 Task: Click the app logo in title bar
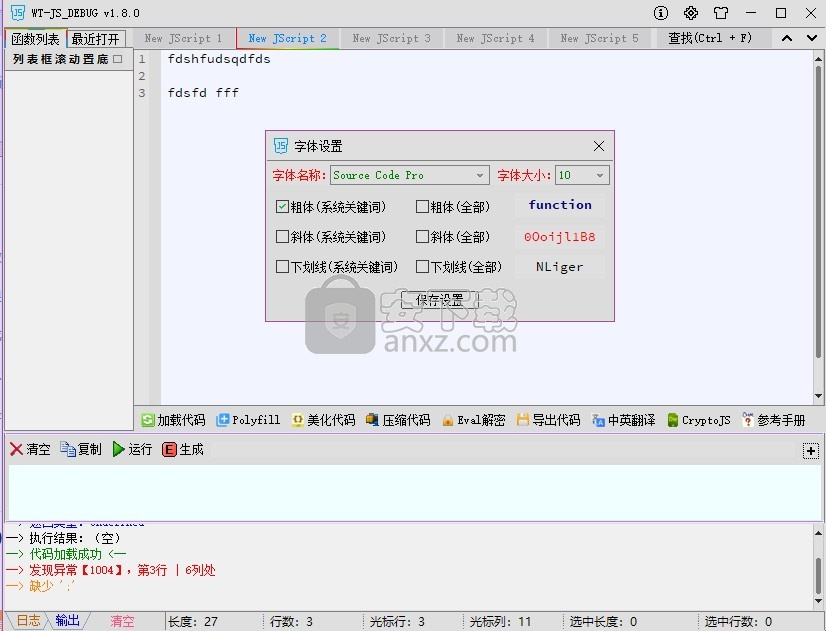click(18, 13)
